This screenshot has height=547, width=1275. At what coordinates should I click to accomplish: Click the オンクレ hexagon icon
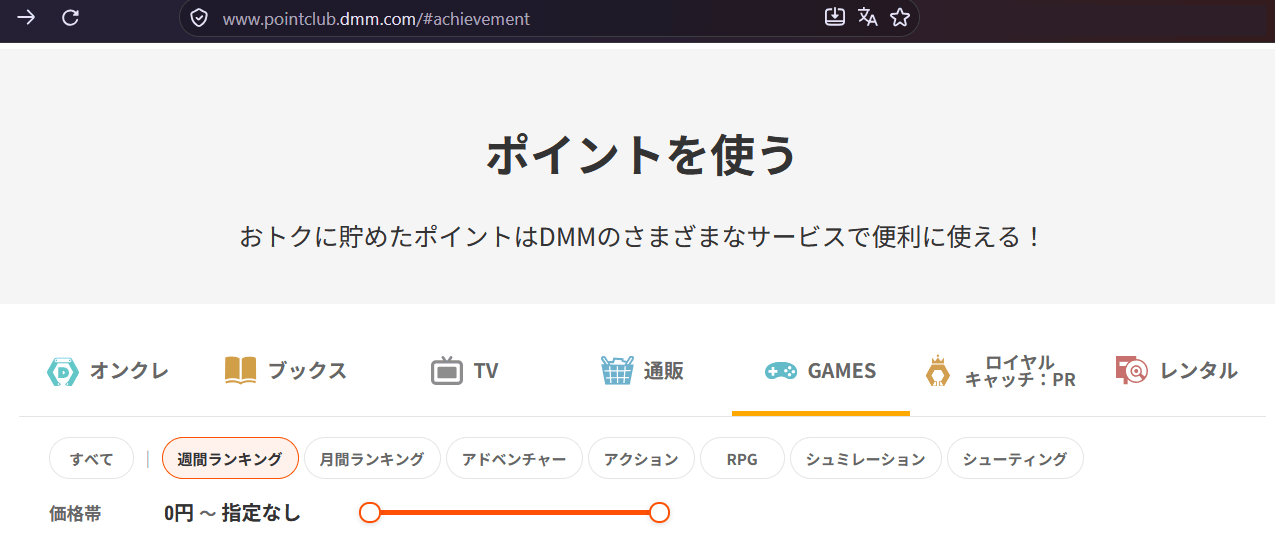point(63,371)
